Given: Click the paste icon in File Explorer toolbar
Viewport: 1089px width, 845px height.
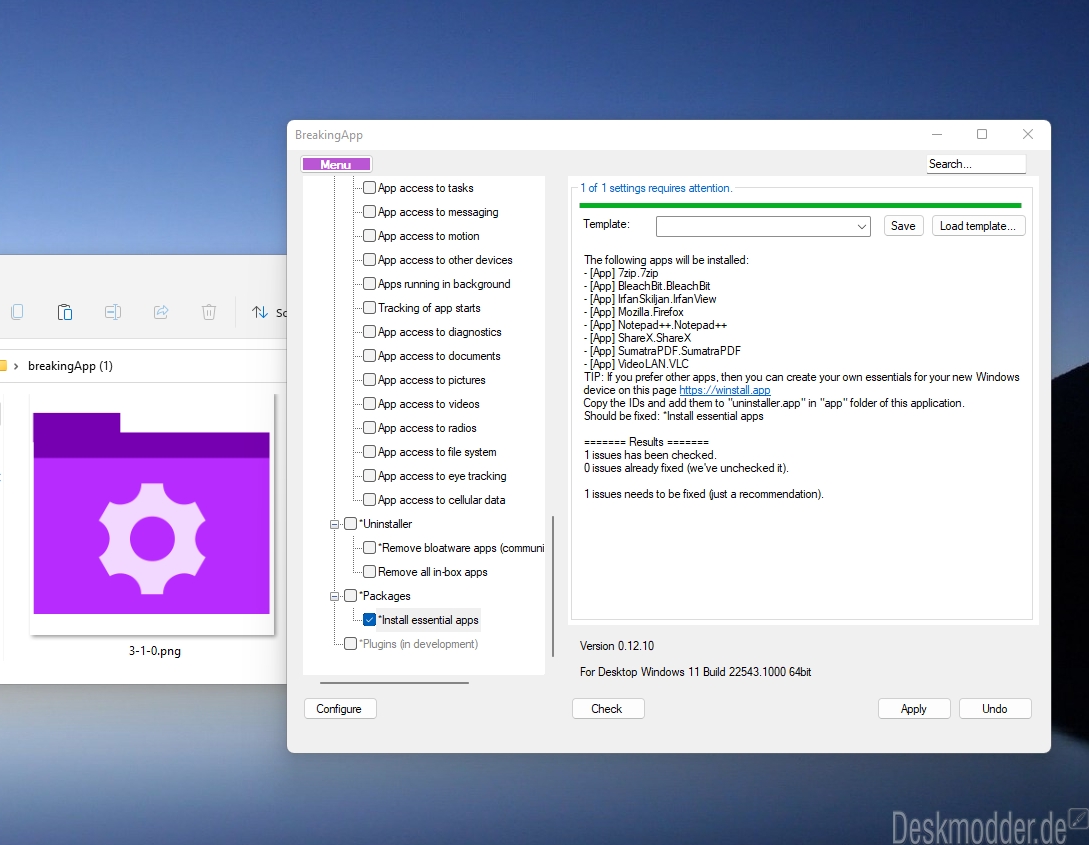Looking at the screenshot, I should pos(65,312).
